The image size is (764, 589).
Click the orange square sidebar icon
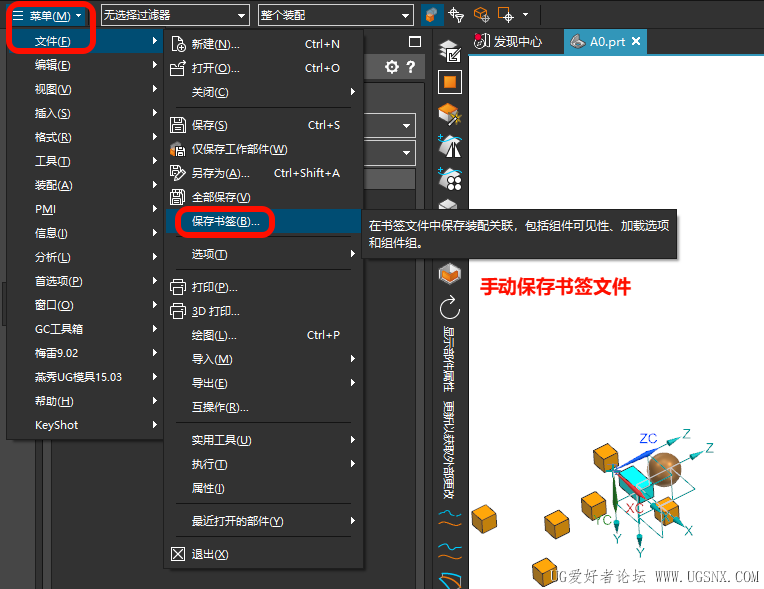click(450, 82)
